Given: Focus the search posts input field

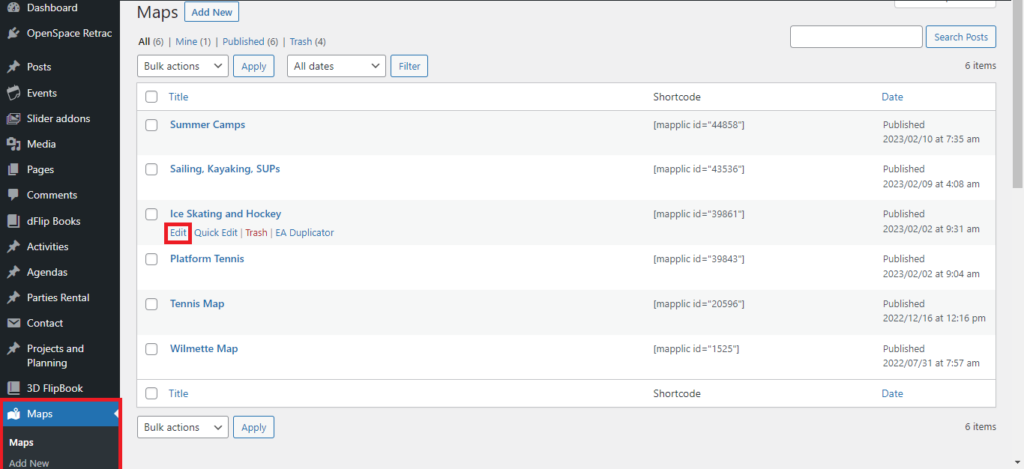Looking at the screenshot, I should [856, 37].
